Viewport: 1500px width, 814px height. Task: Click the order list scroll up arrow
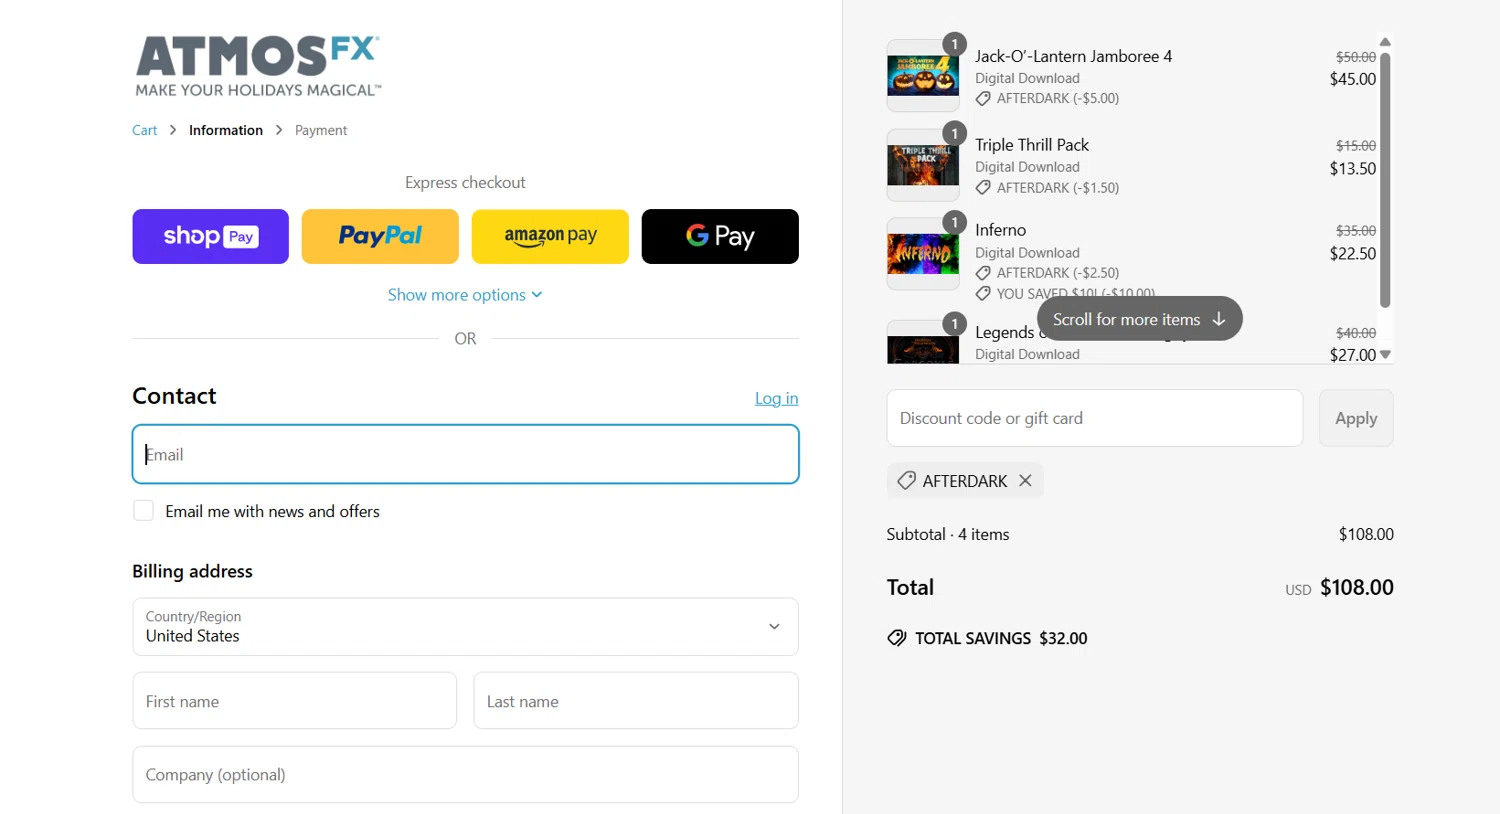click(x=1385, y=42)
